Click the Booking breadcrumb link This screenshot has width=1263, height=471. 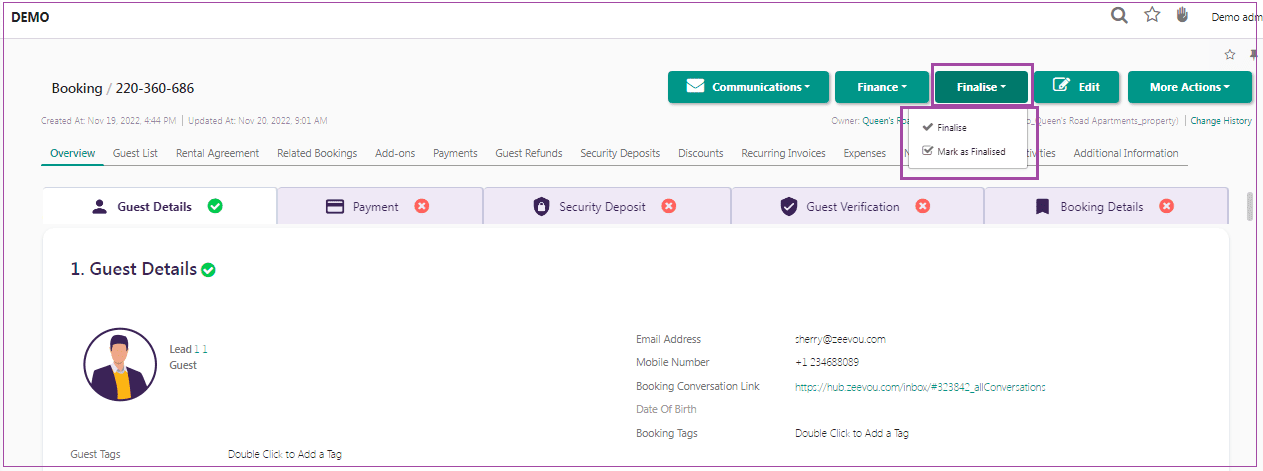click(77, 88)
